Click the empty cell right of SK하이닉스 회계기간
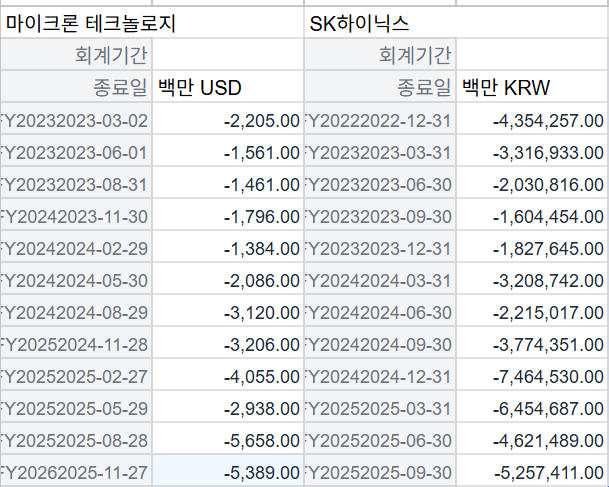The image size is (609, 487). 532,54
